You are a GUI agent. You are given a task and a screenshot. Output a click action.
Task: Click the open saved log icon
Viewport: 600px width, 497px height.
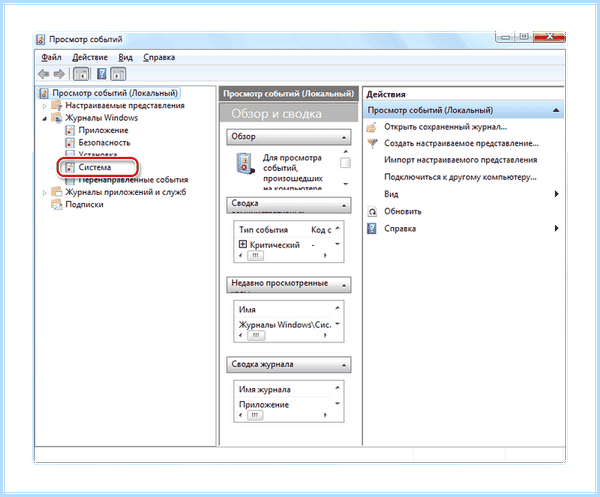372,127
